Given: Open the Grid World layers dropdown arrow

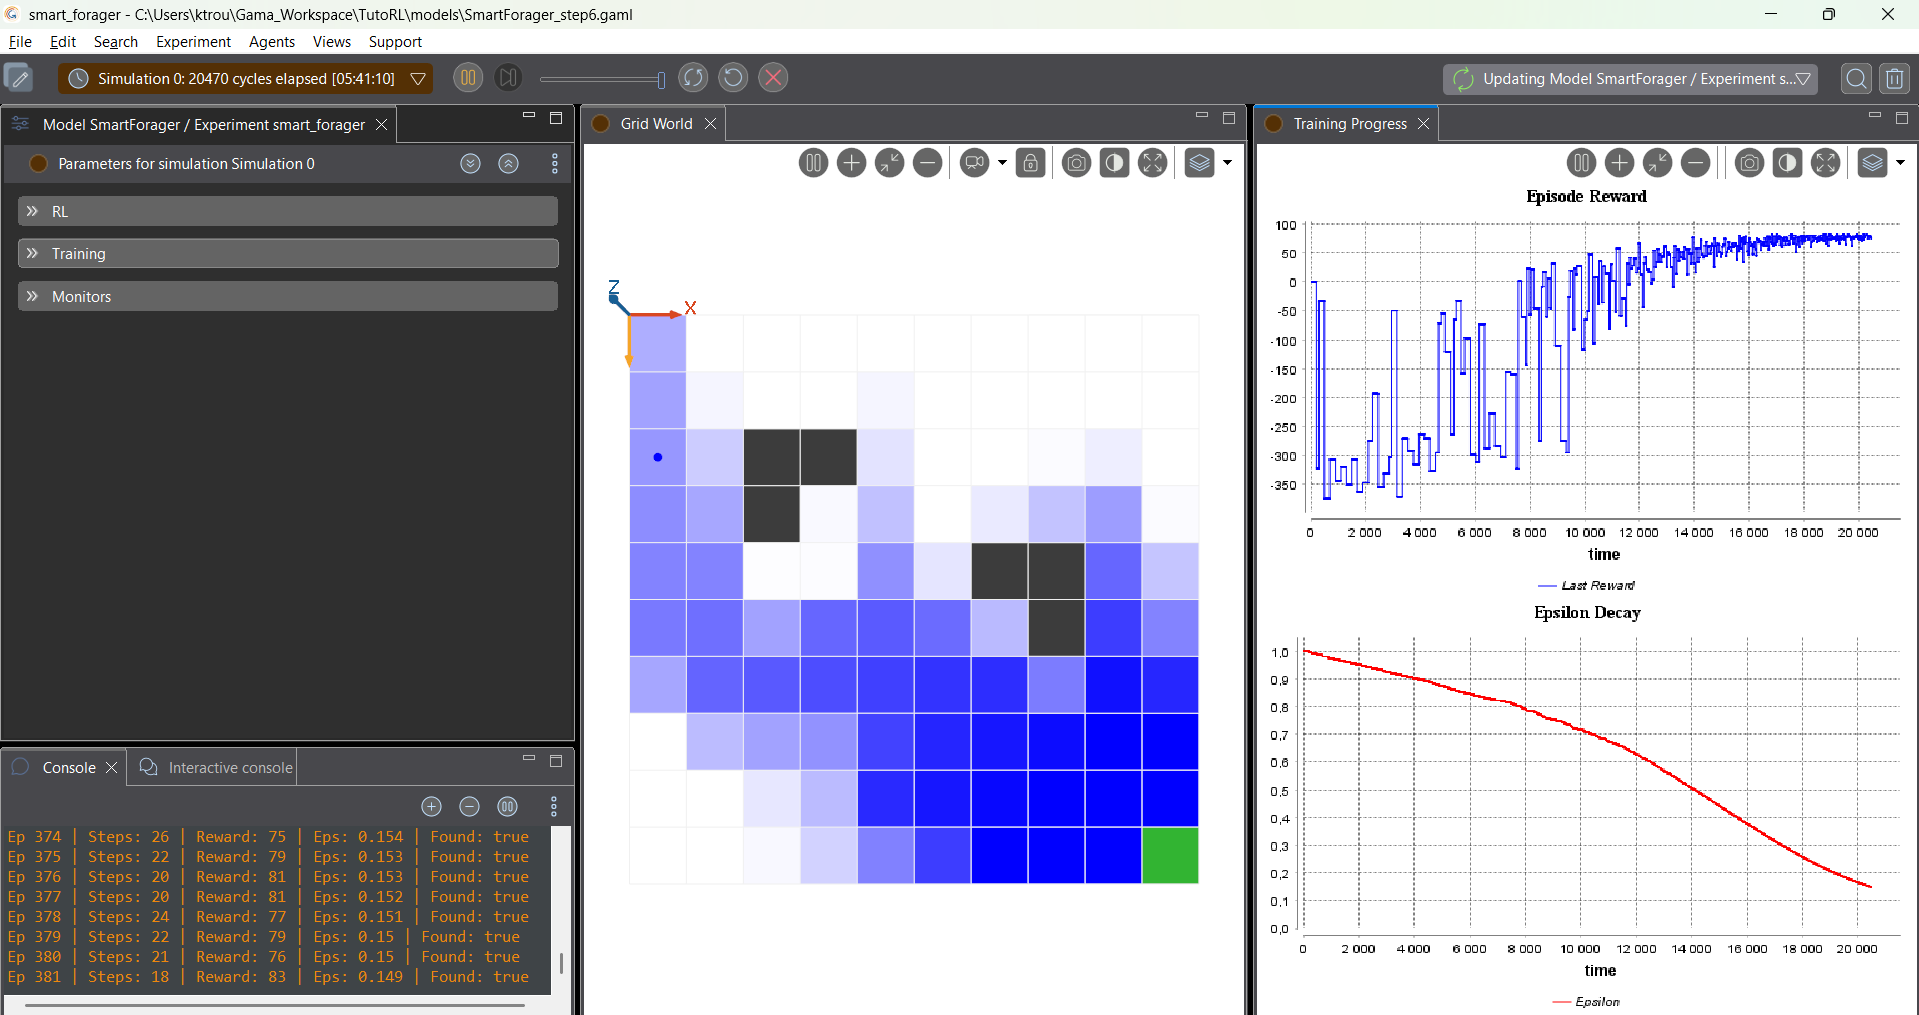Looking at the screenshot, I should tap(1227, 163).
